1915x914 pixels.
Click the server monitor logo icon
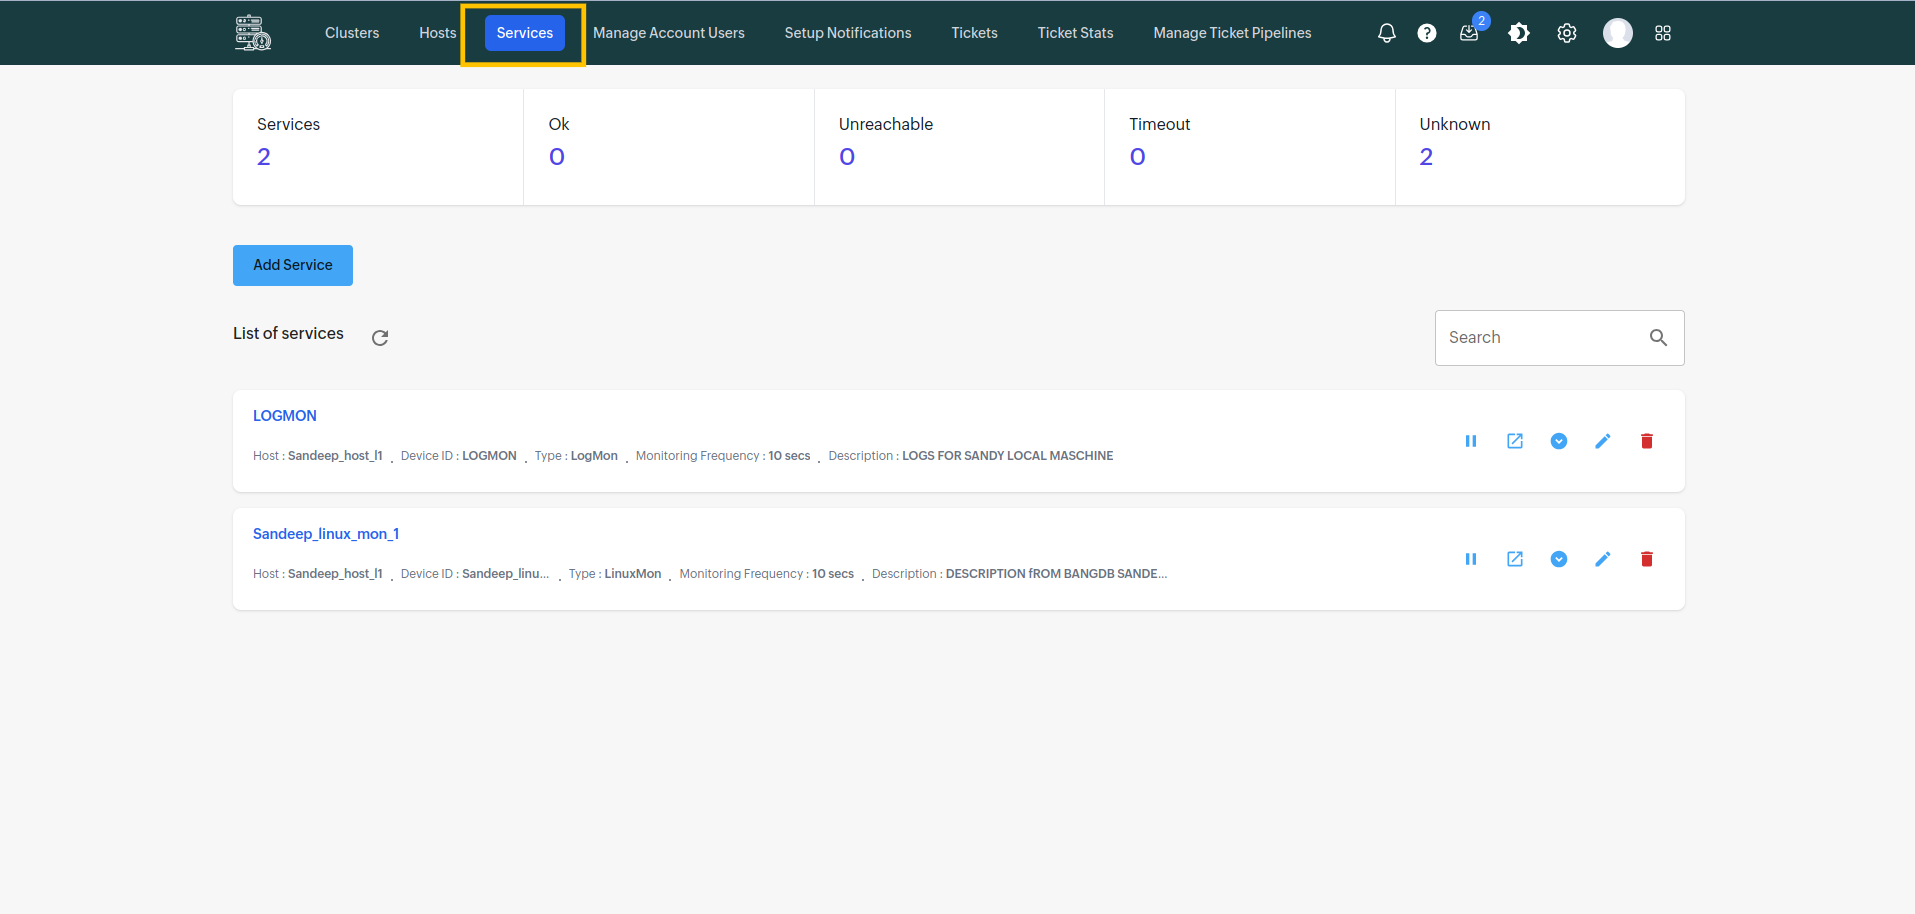pos(253,33)
